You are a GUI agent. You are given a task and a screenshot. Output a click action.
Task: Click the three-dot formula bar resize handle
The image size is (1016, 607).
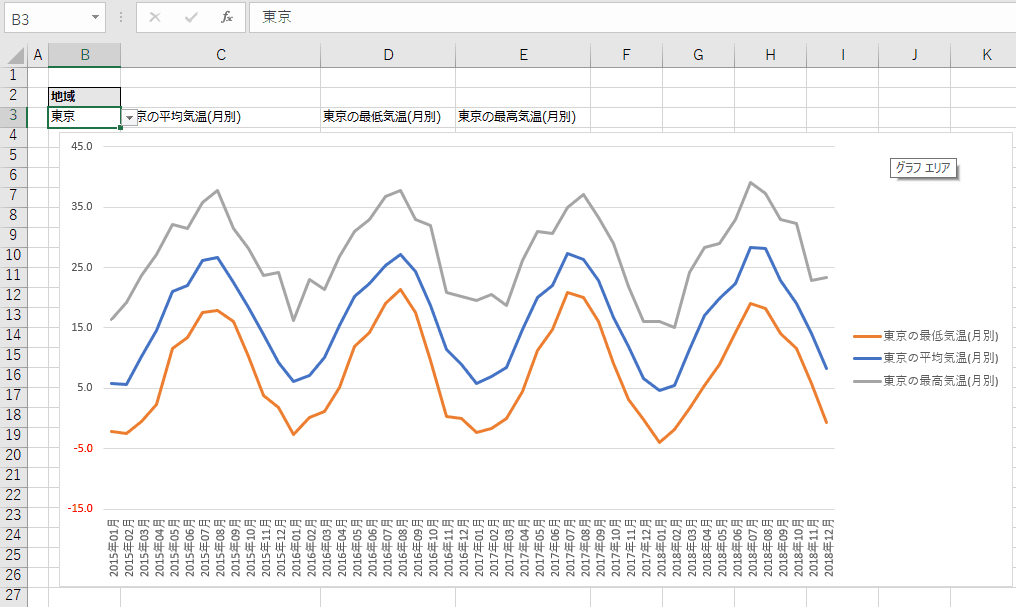click(121, 17)
